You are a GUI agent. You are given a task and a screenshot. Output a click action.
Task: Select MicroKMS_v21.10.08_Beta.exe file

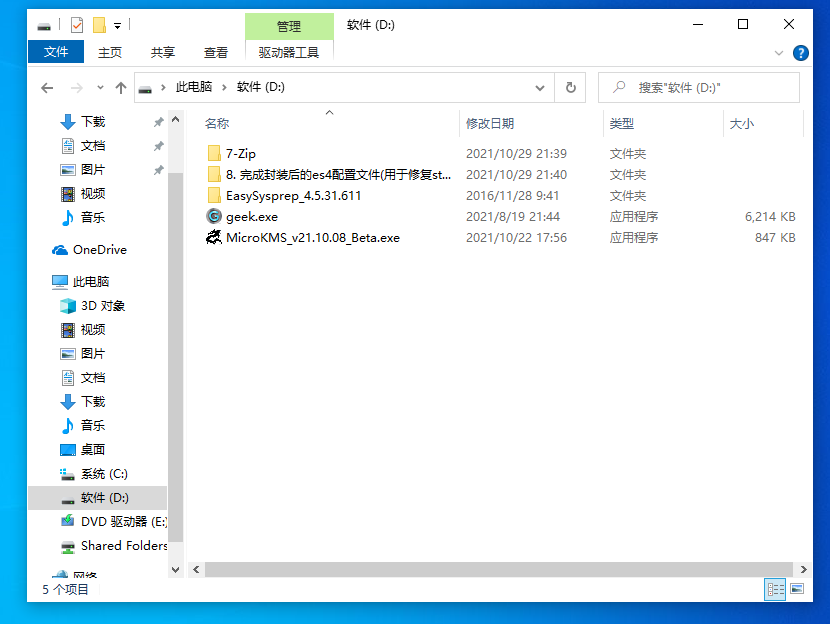312,238
